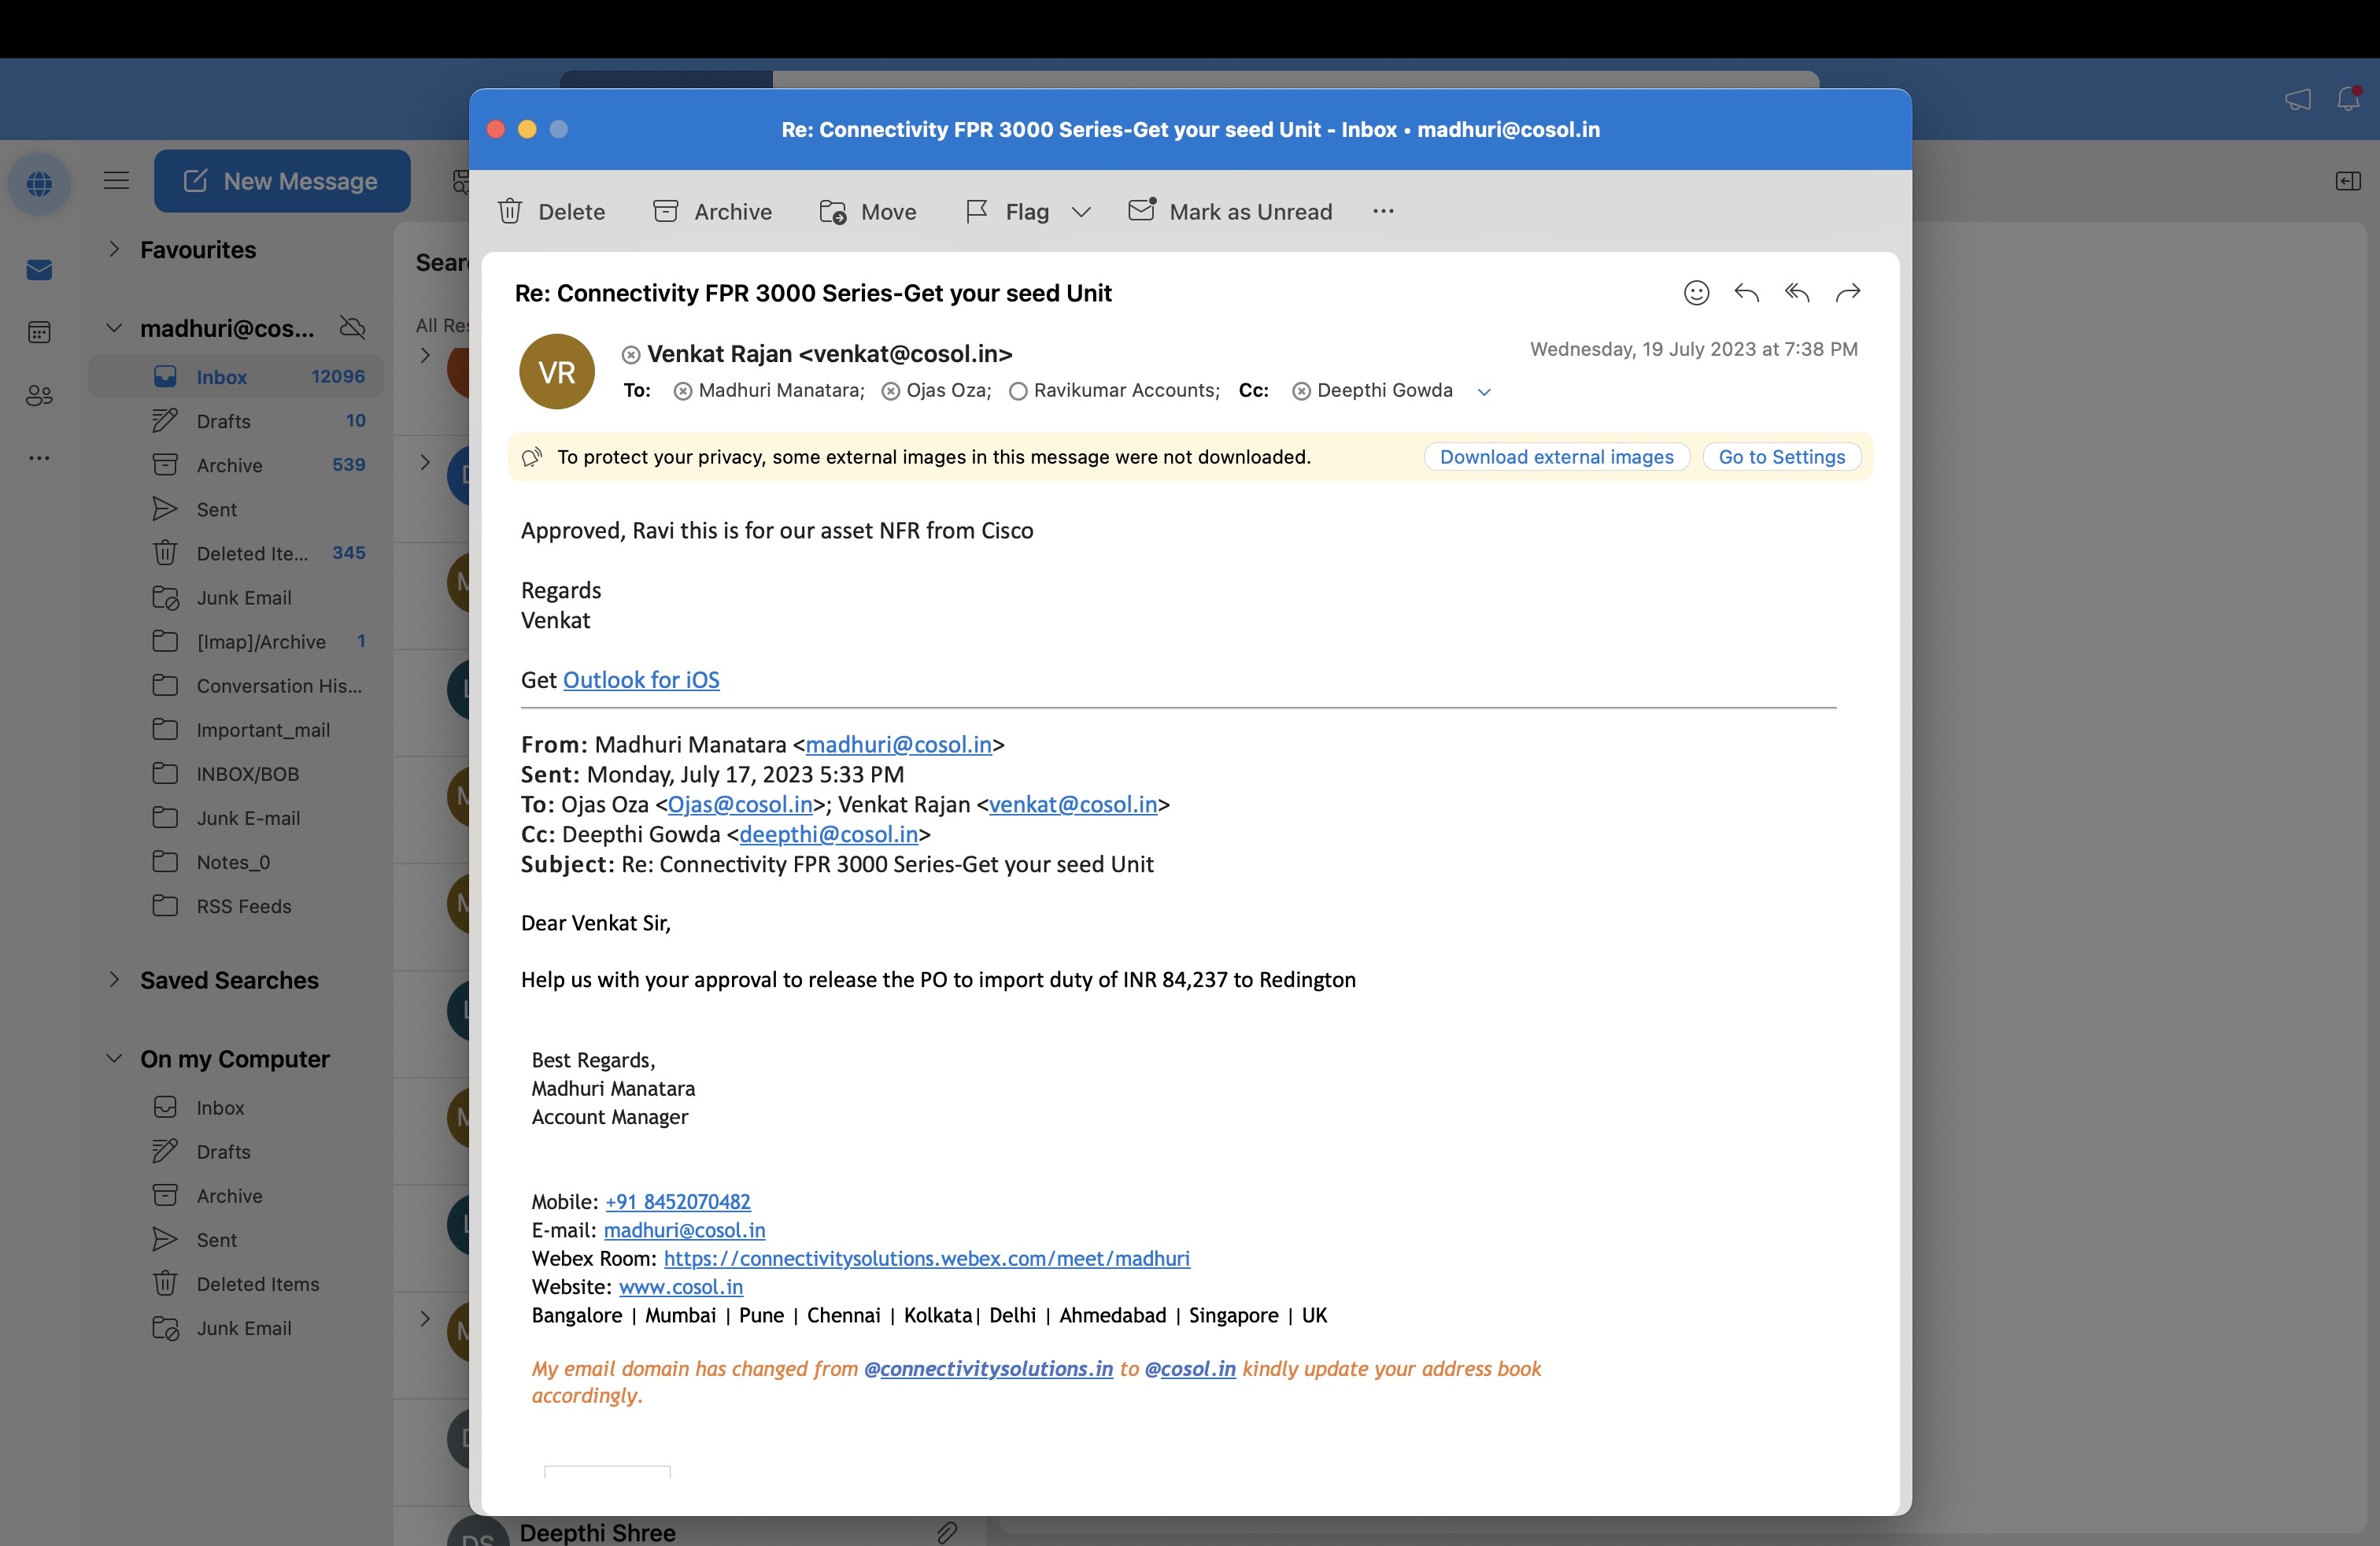Image resolution: width=2380 pixels, height=1546 pixels.
Task: Expand the Favourites folder group
Action: 114,250
